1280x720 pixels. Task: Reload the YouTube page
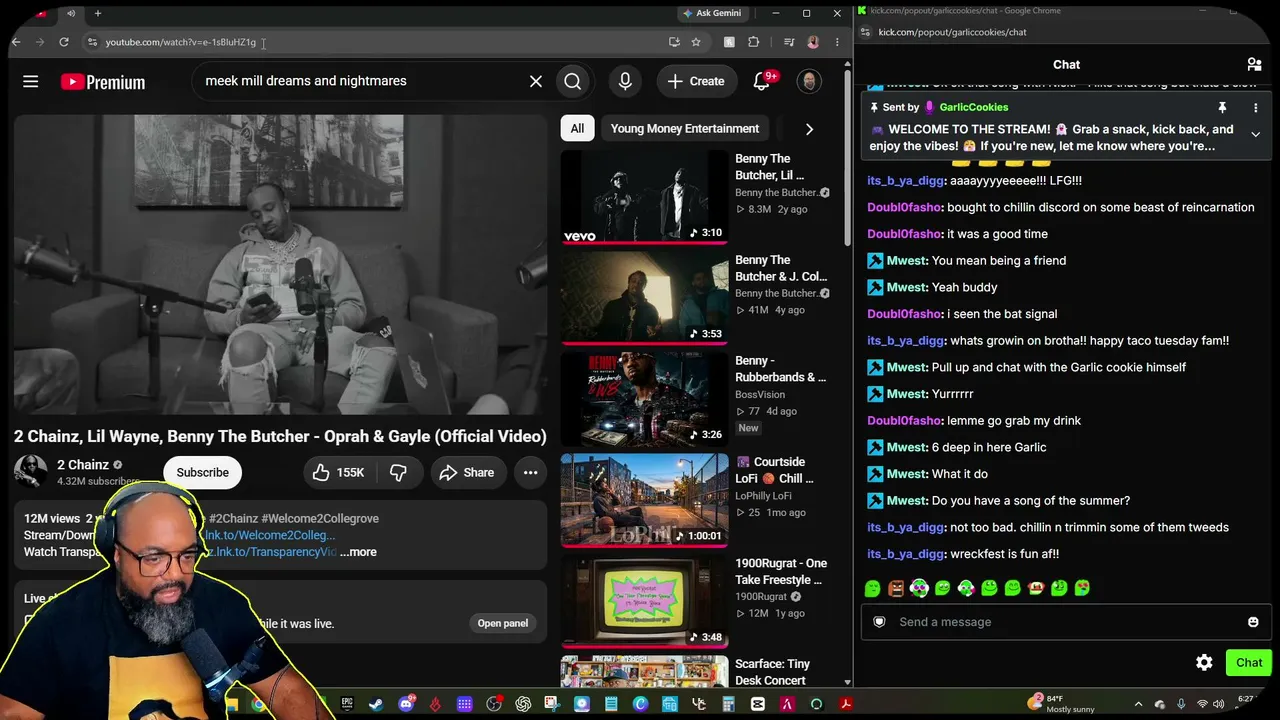click(x=64, y=42)
